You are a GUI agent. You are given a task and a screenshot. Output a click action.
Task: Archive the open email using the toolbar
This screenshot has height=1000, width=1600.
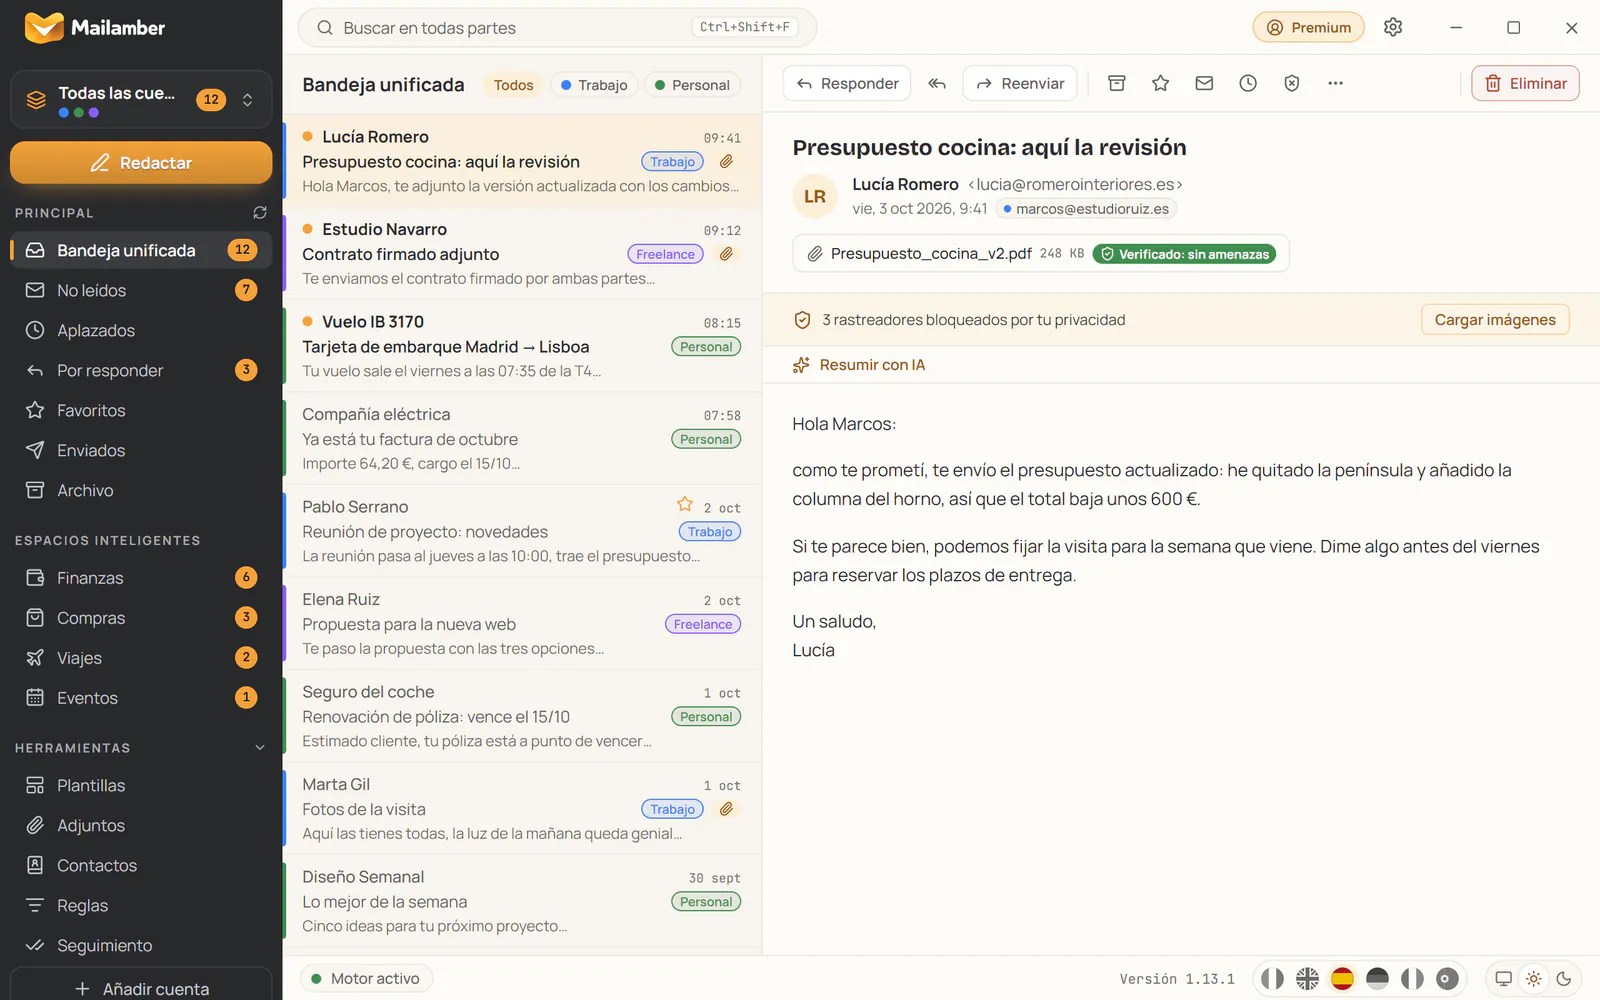click(1117, 84)
